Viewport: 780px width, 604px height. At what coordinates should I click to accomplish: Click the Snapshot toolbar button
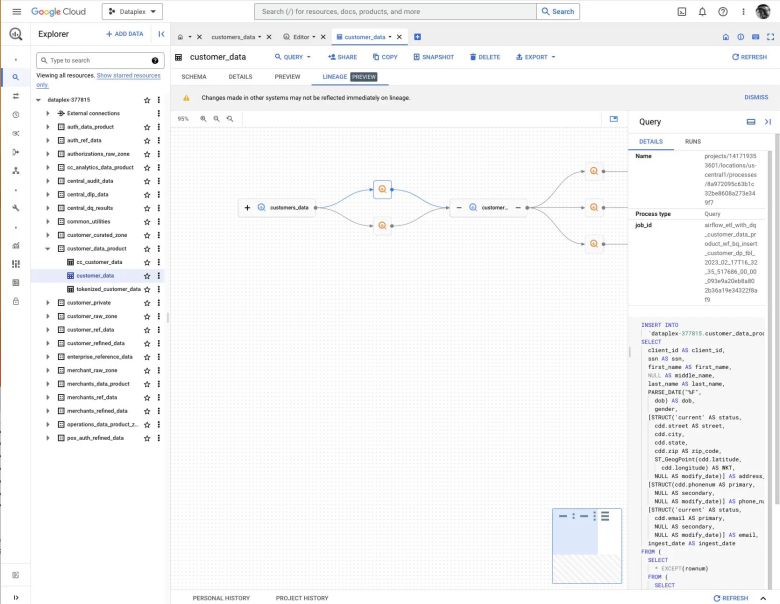[432, 57]
